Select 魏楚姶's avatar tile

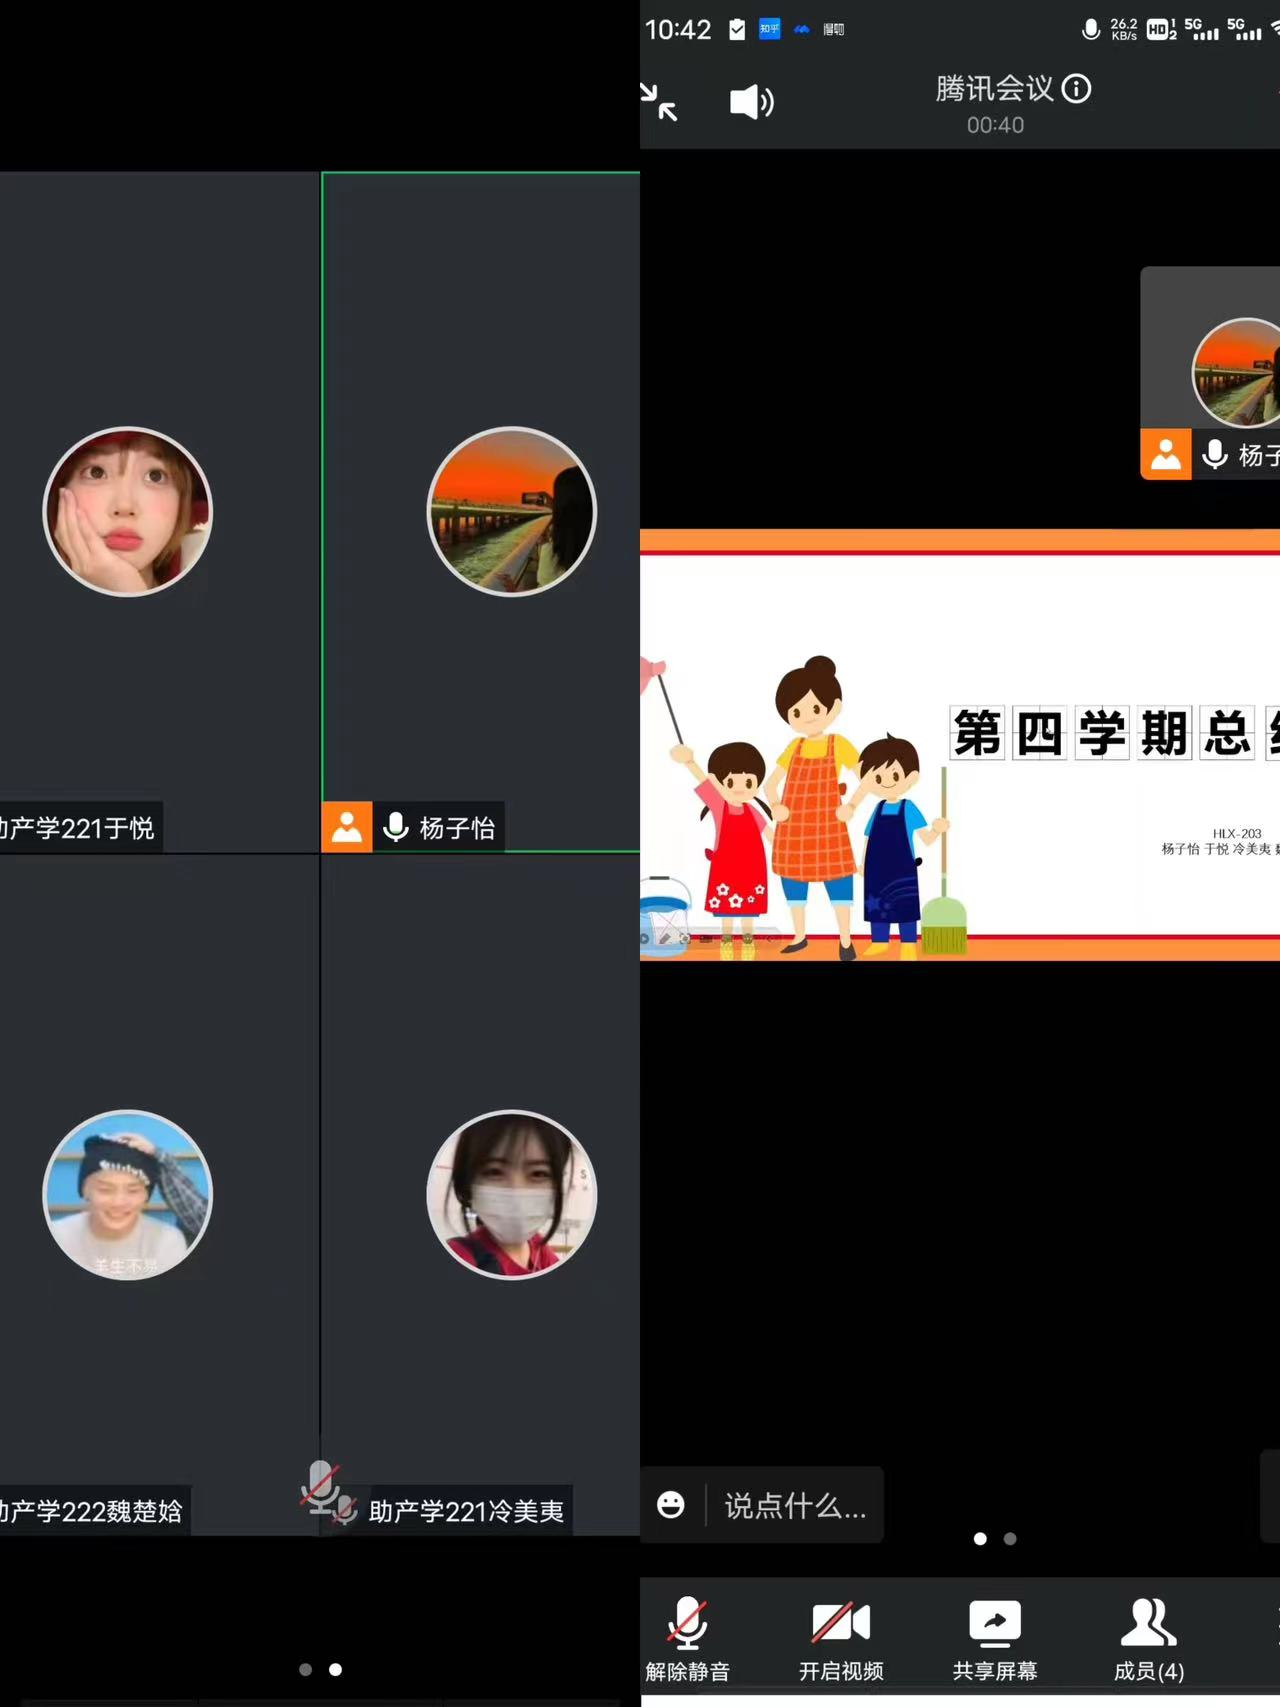coord(128,1195)
